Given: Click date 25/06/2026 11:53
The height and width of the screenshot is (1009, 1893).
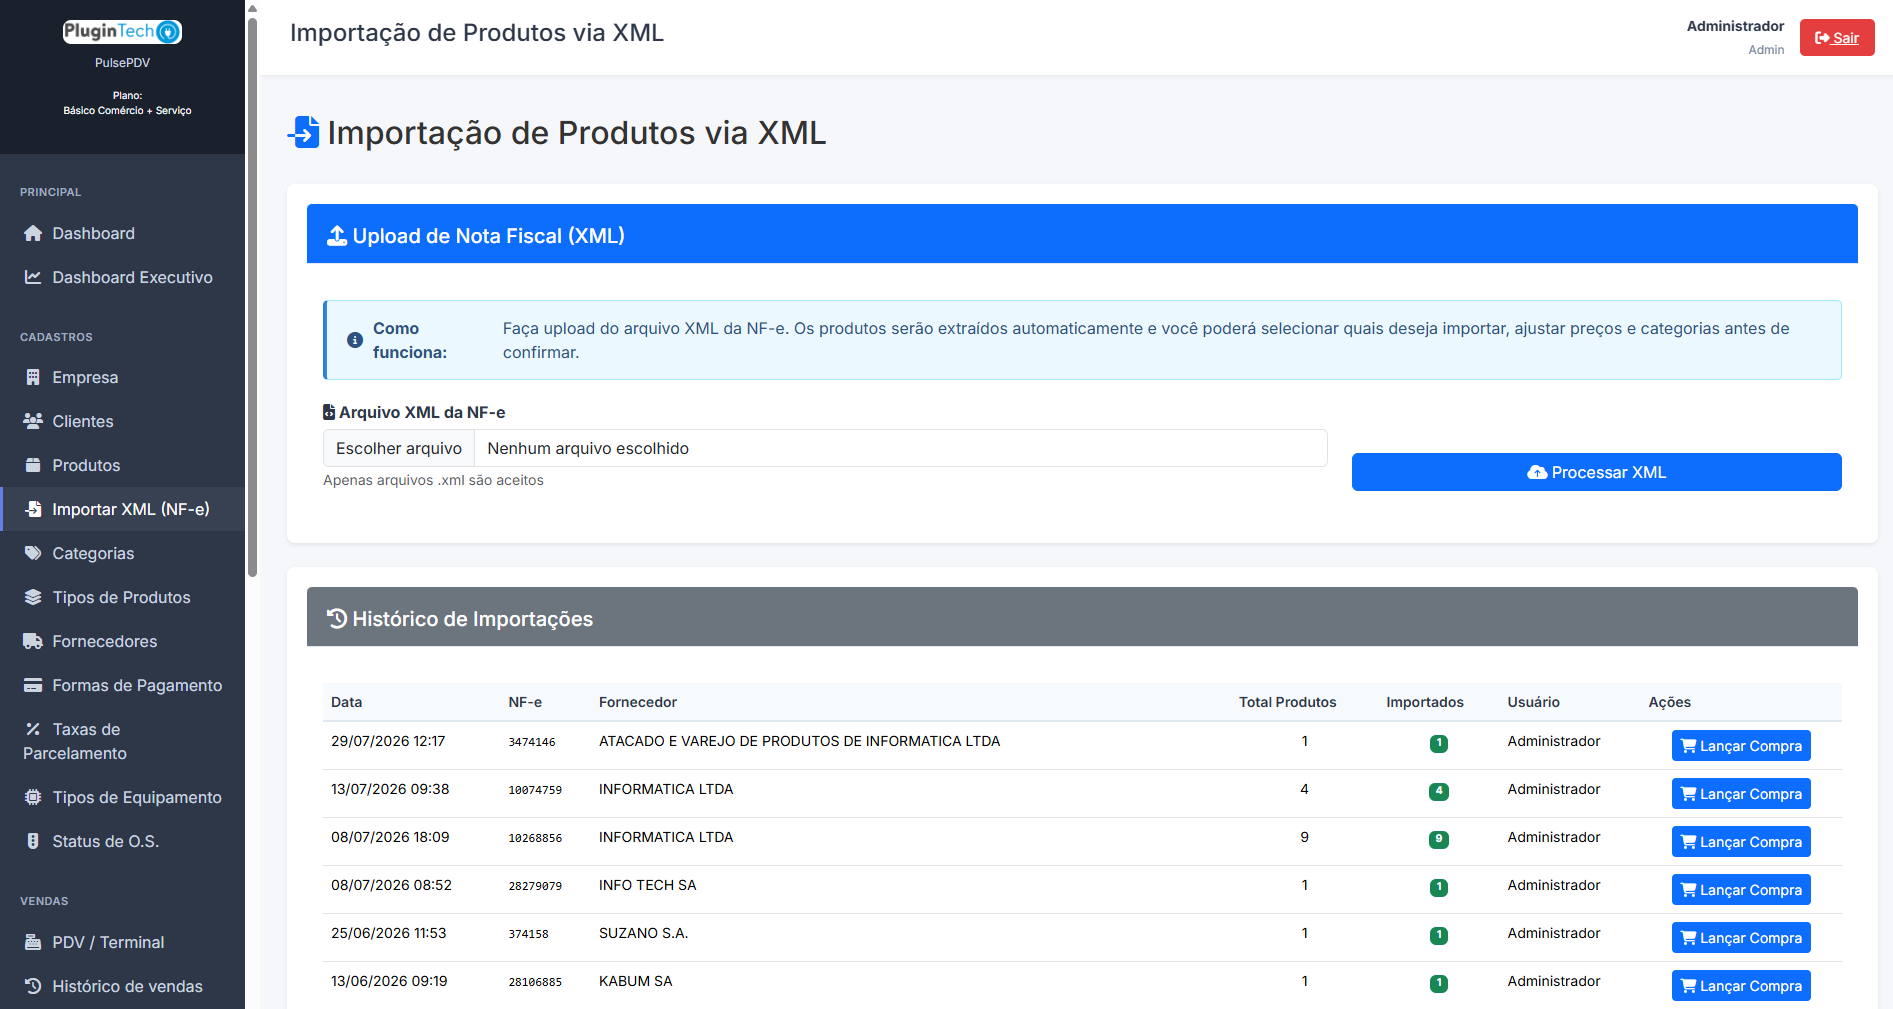Looking at the screenshot, I should [x=389, y=933].
